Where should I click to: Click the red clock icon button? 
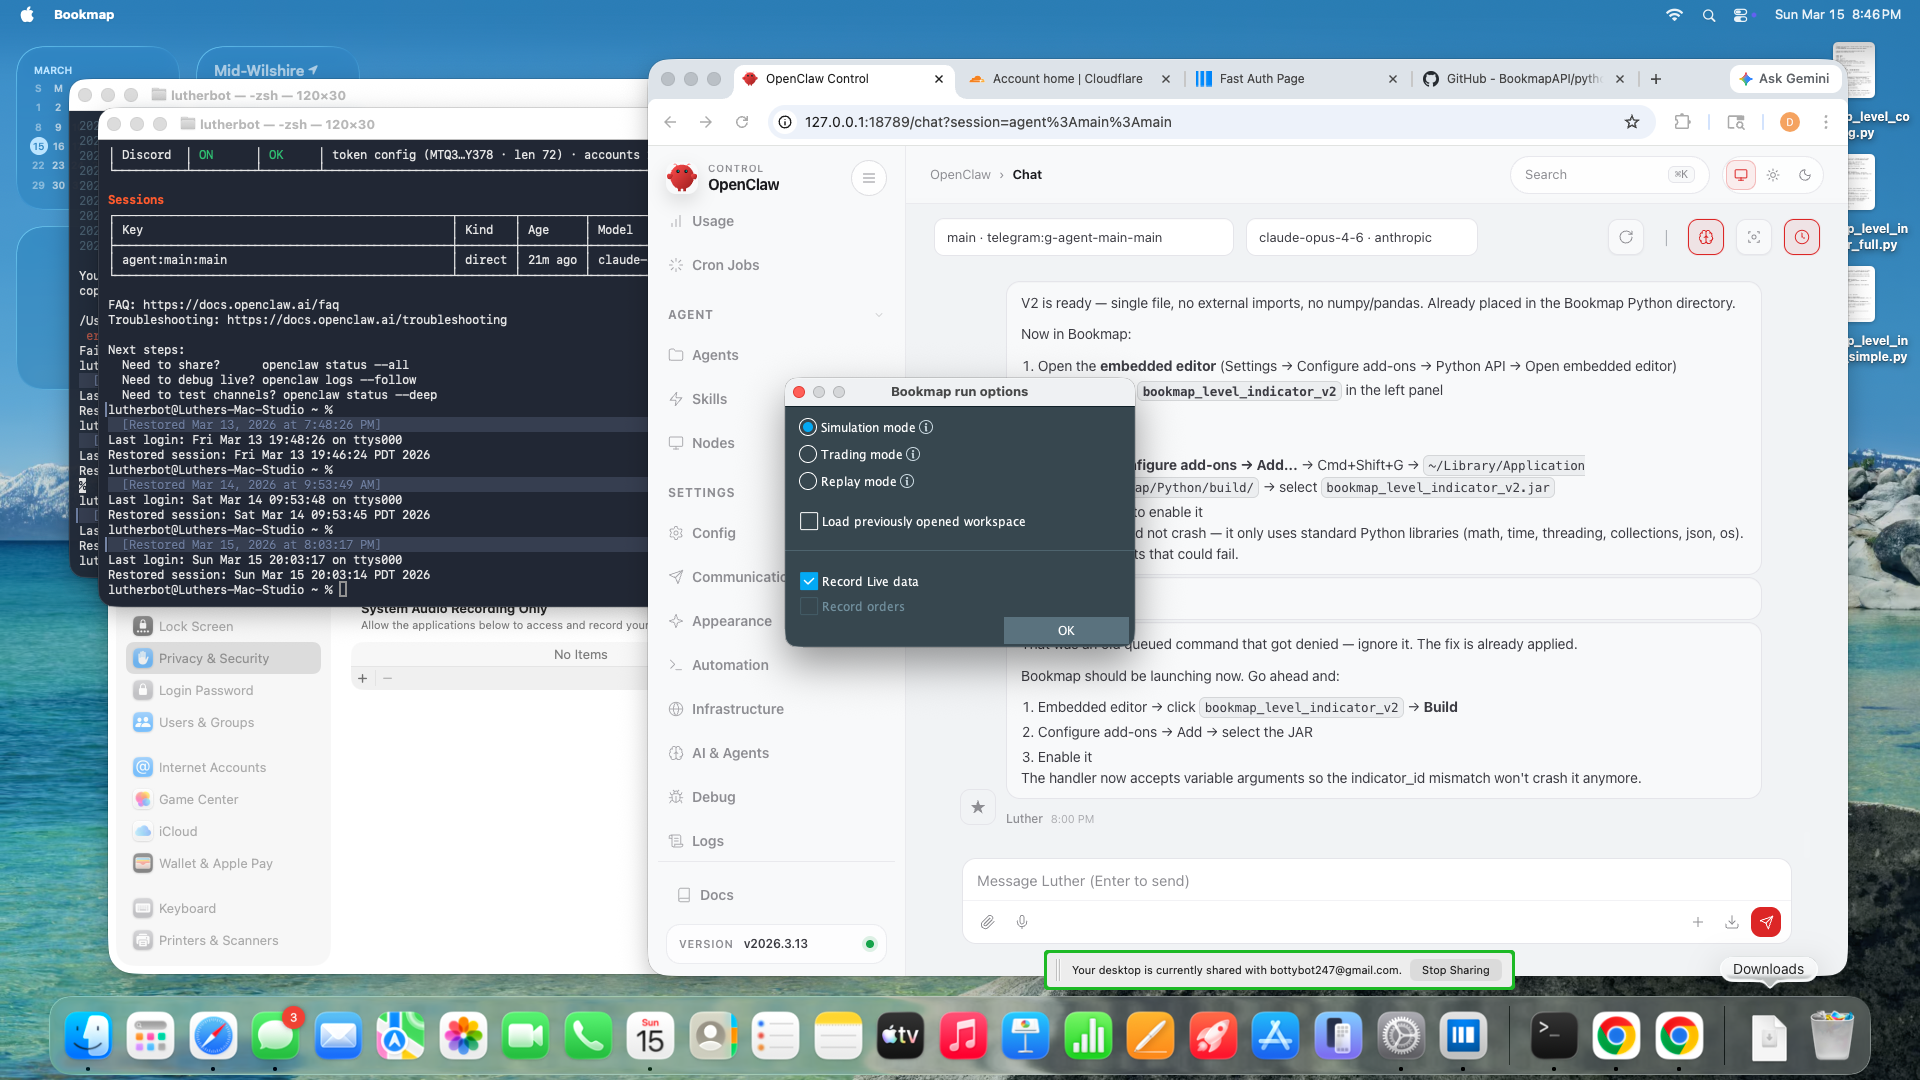click(1801, 237)
